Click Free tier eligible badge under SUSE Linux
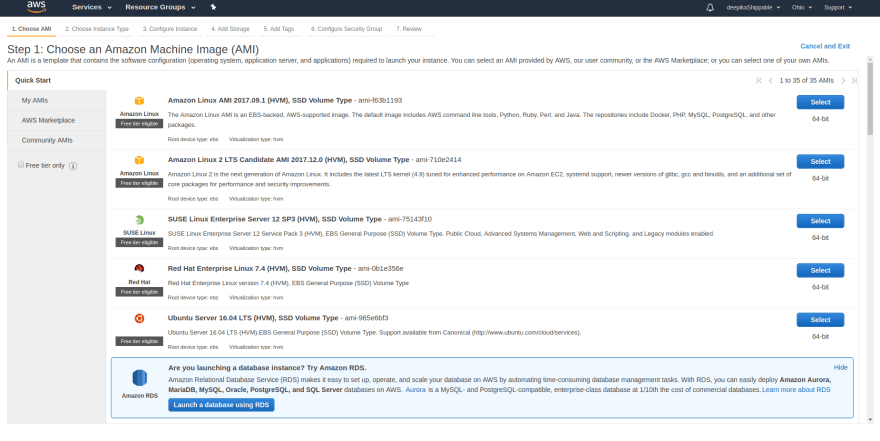Viewport: 880px width, 441px height. click(x=139, y=243)
